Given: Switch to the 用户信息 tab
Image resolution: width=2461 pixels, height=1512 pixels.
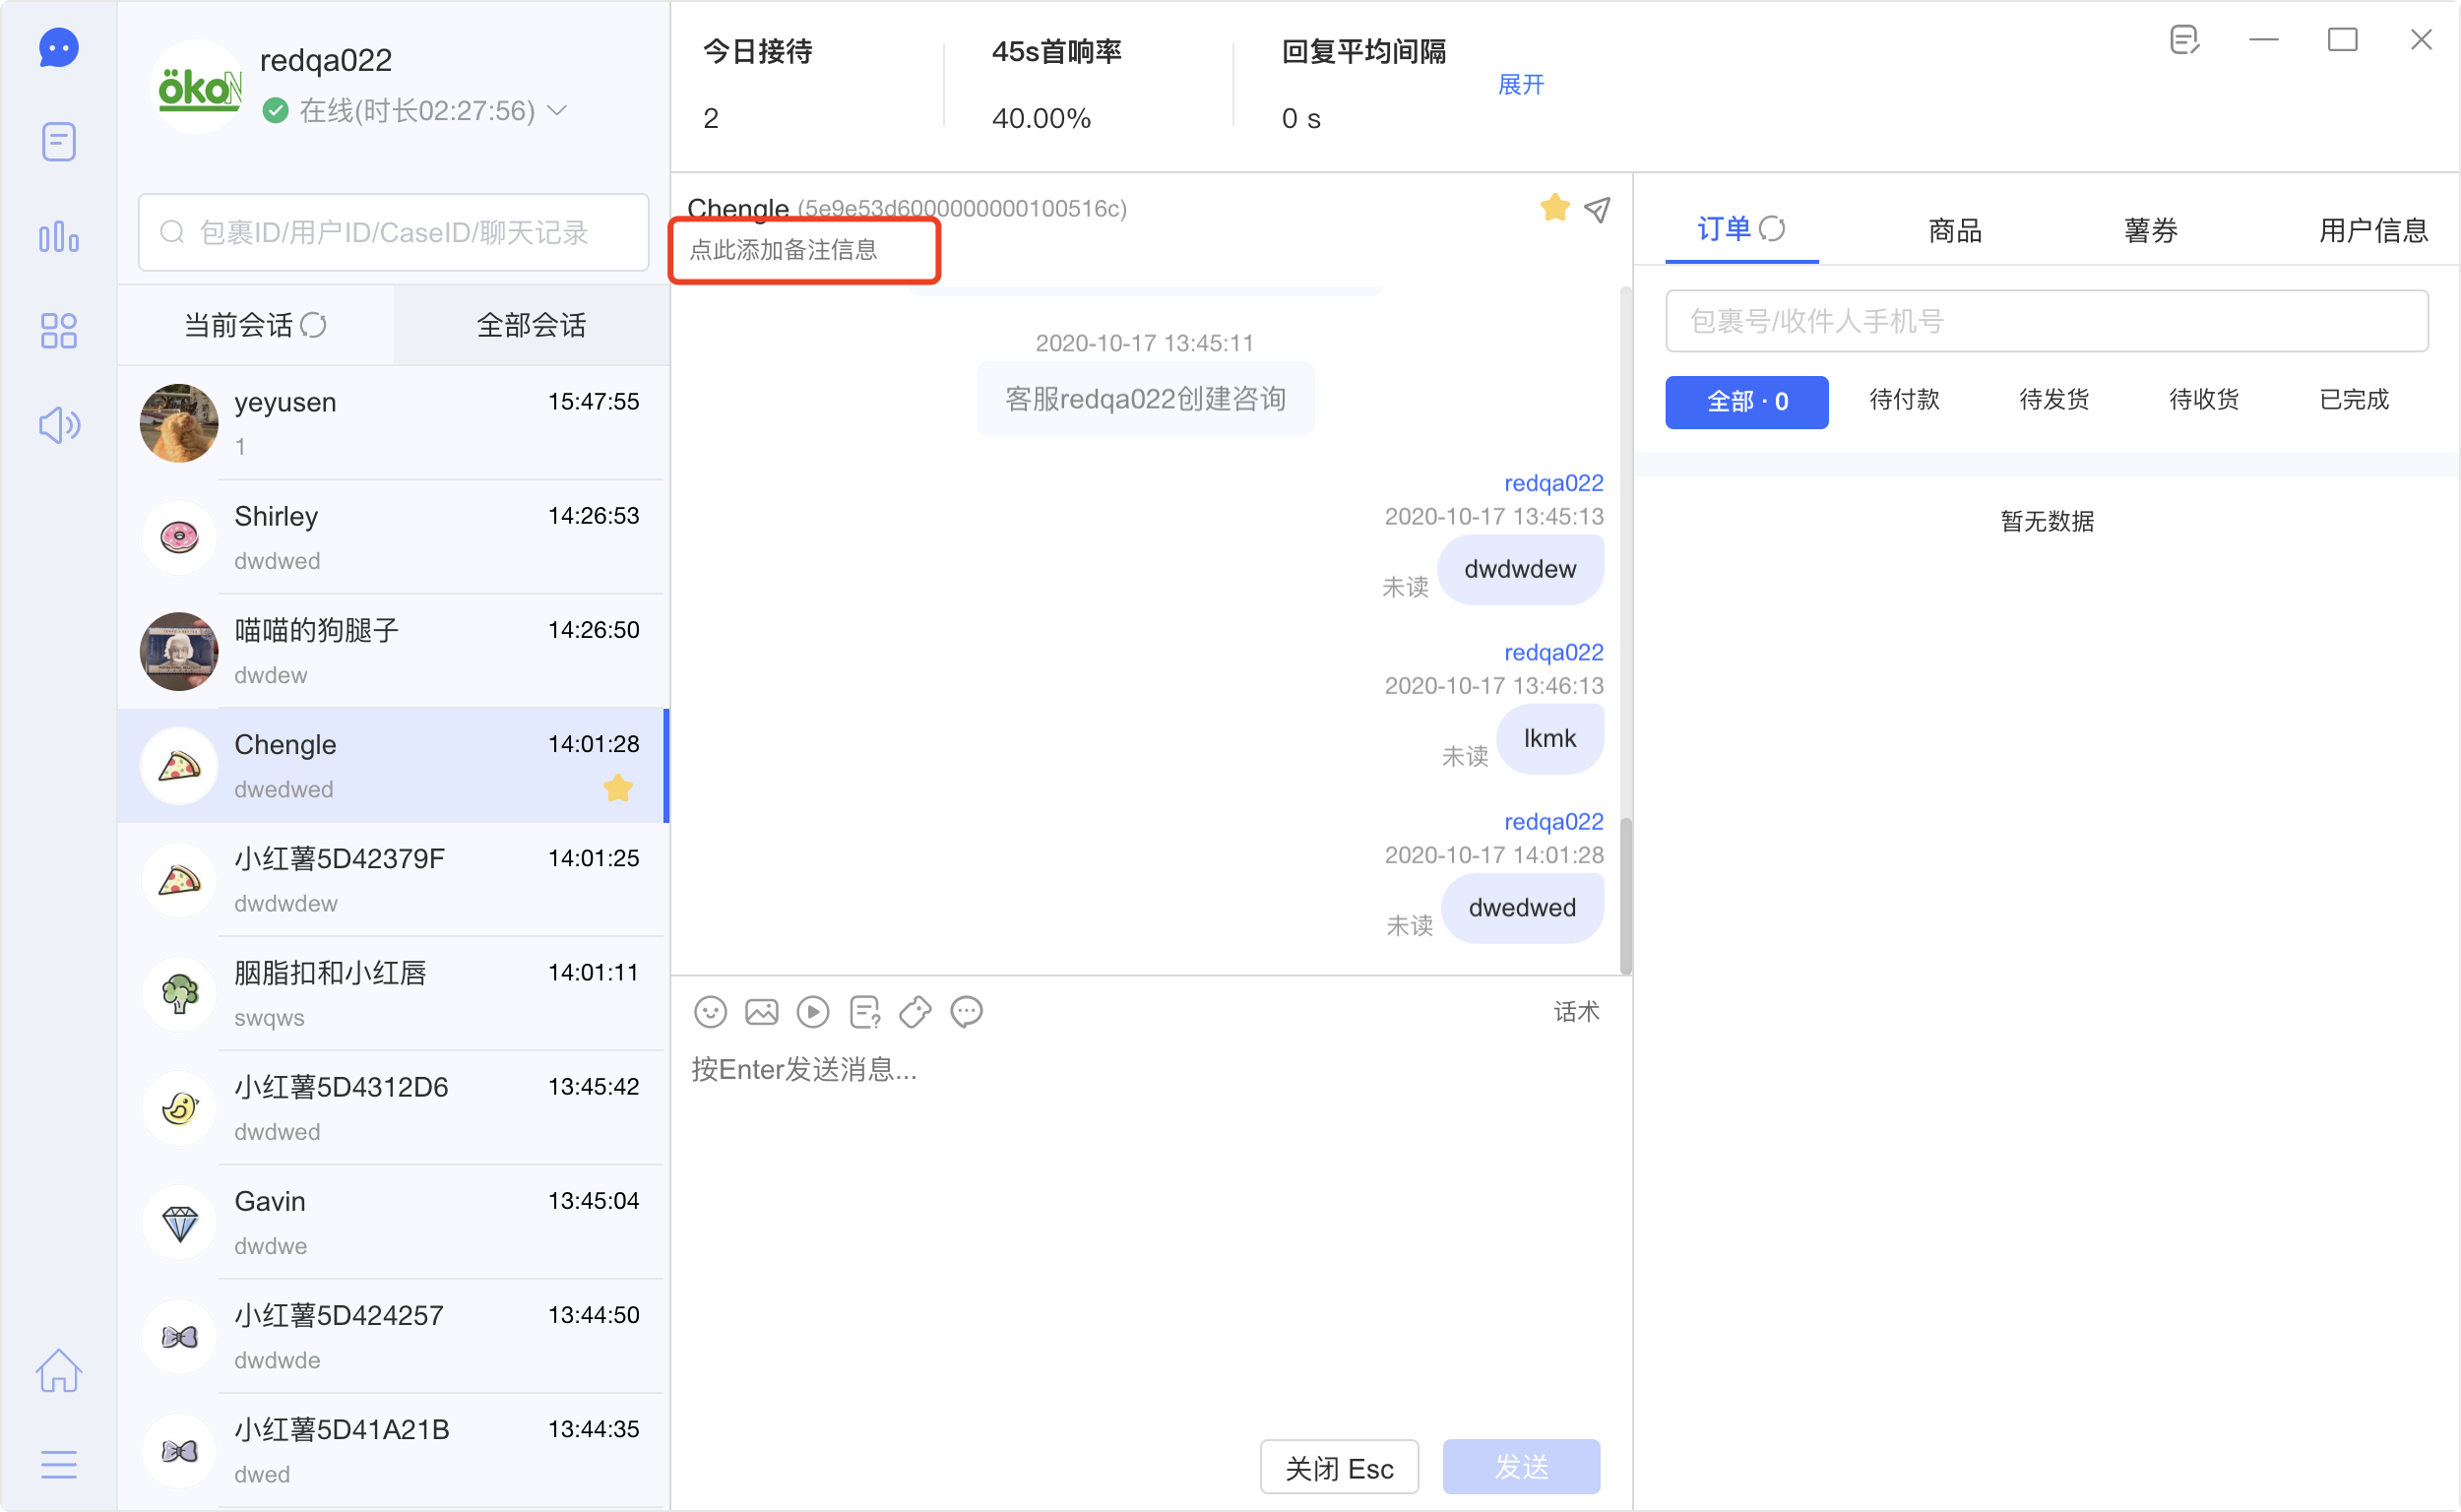Looking at the screenshot, I should (2372, 231).
